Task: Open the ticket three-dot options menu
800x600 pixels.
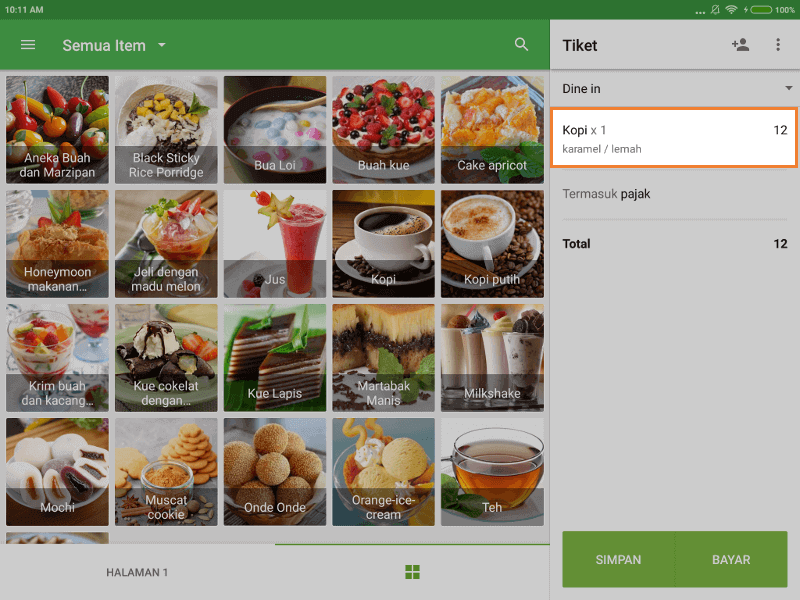Action: pyautogui.click(x=778, y=45)
